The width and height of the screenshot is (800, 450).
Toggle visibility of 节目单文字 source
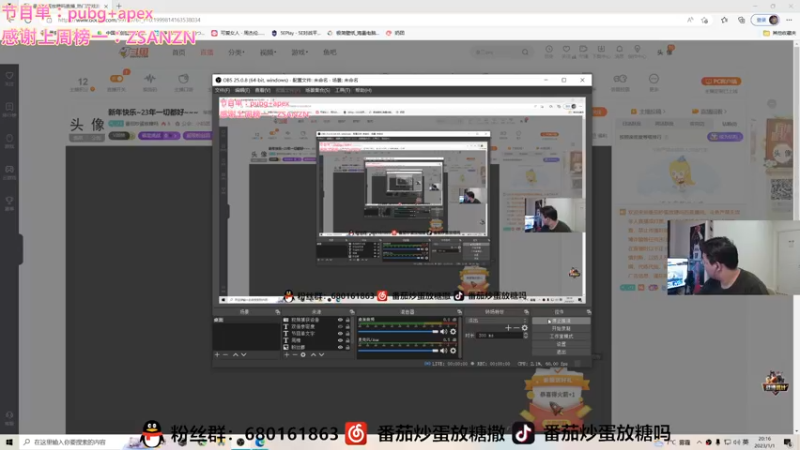[x=340, y=334]
